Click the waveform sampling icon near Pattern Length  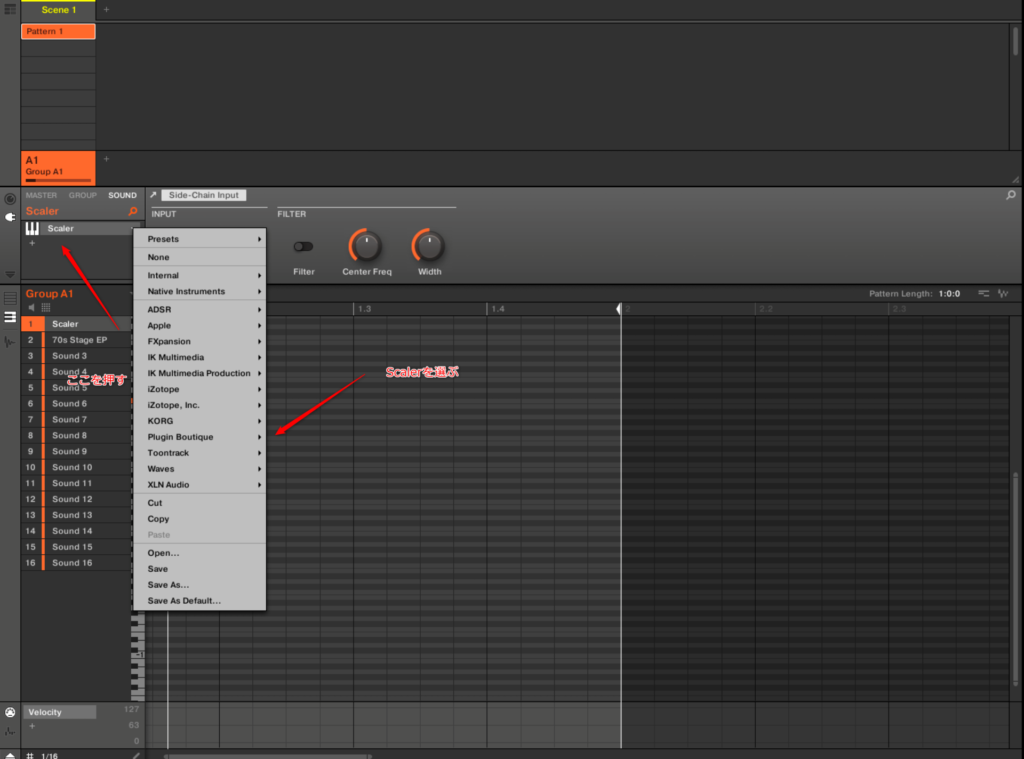point(1004,294)
